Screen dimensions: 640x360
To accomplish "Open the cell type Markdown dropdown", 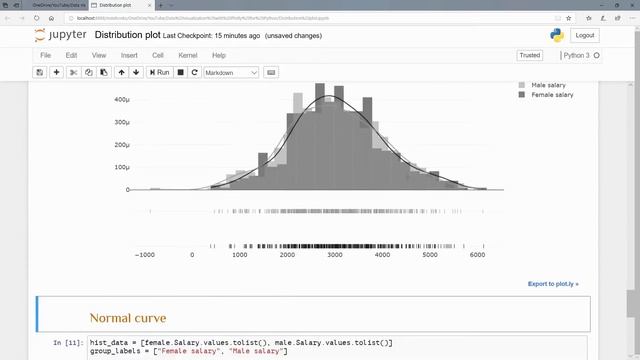I will tap(231, 73).
